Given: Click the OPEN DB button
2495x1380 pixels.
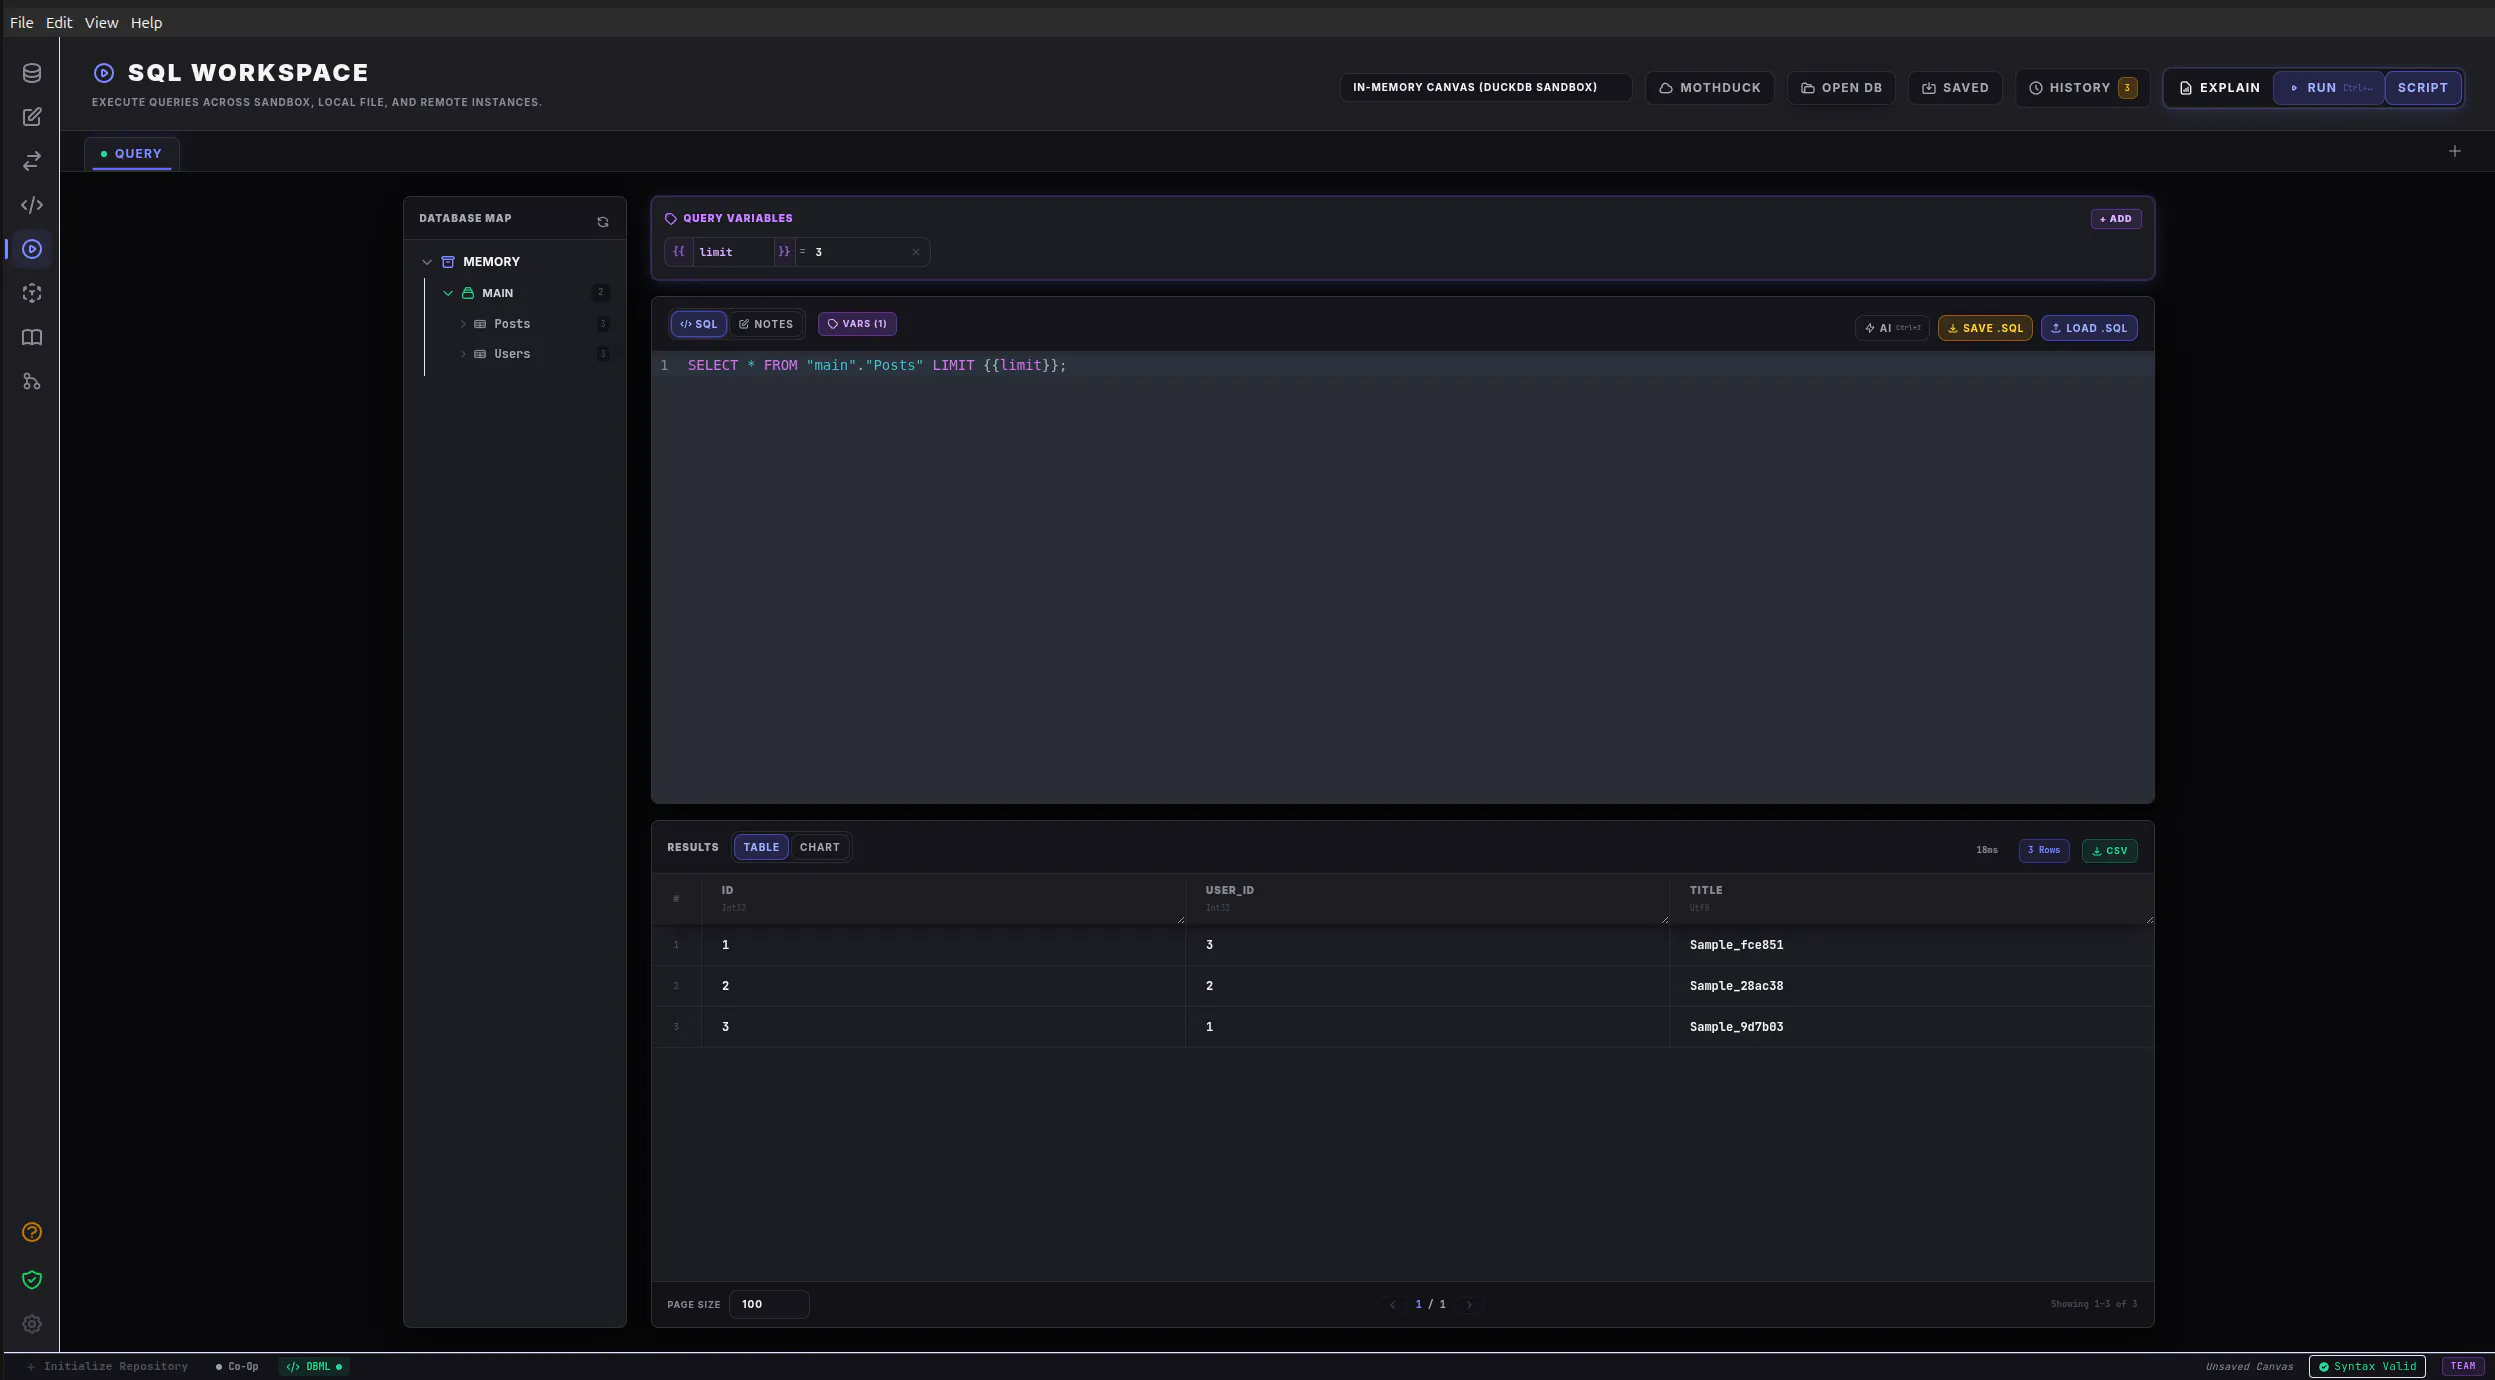Looking at the screenshot, I should [x=1841, y=88].
